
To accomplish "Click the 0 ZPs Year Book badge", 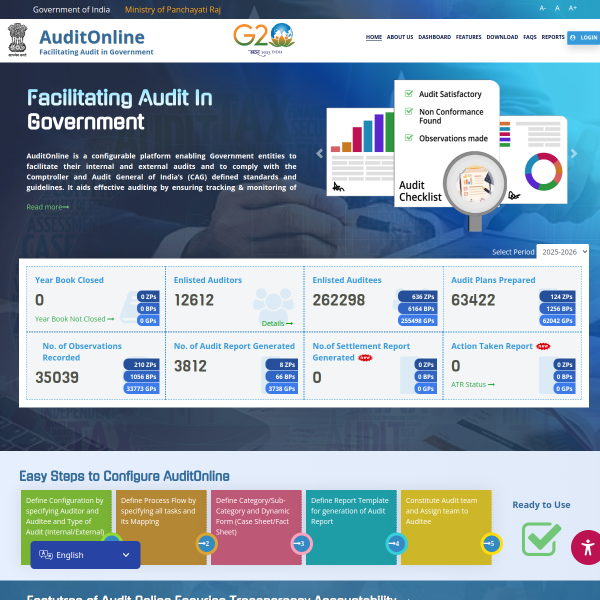I will pyautogui.click(x=148, y=297).
